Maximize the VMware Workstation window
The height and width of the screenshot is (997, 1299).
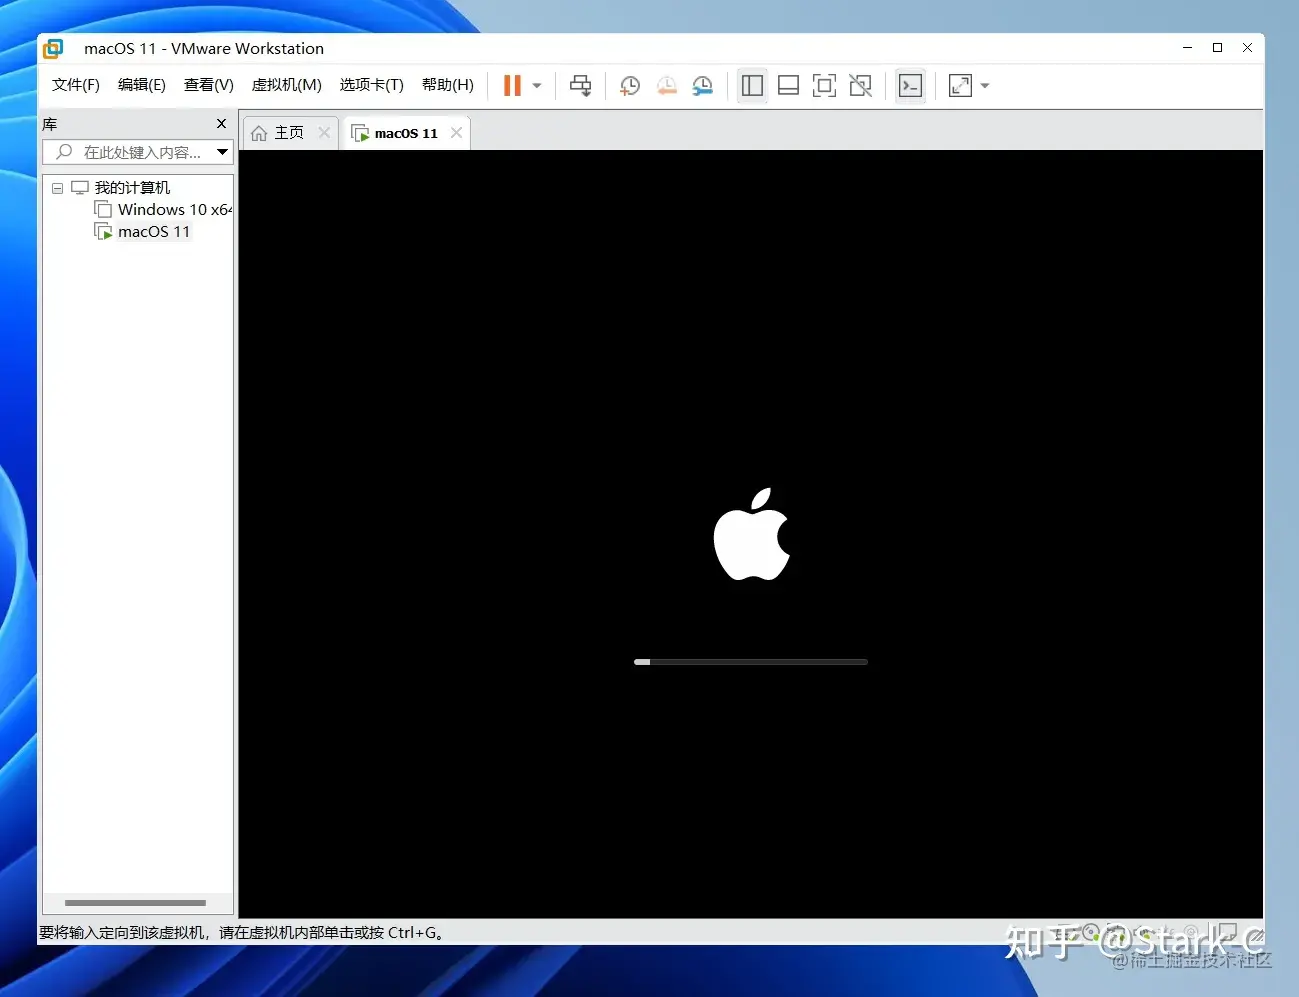click(x=1217, y=48)
